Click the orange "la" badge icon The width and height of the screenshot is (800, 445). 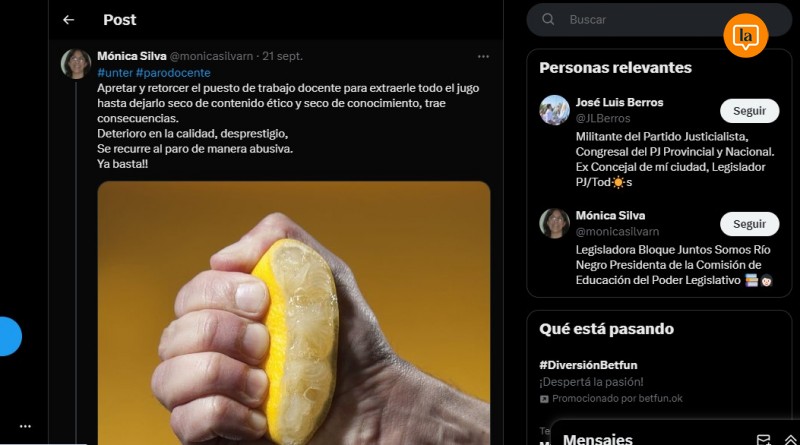point(745,36)
